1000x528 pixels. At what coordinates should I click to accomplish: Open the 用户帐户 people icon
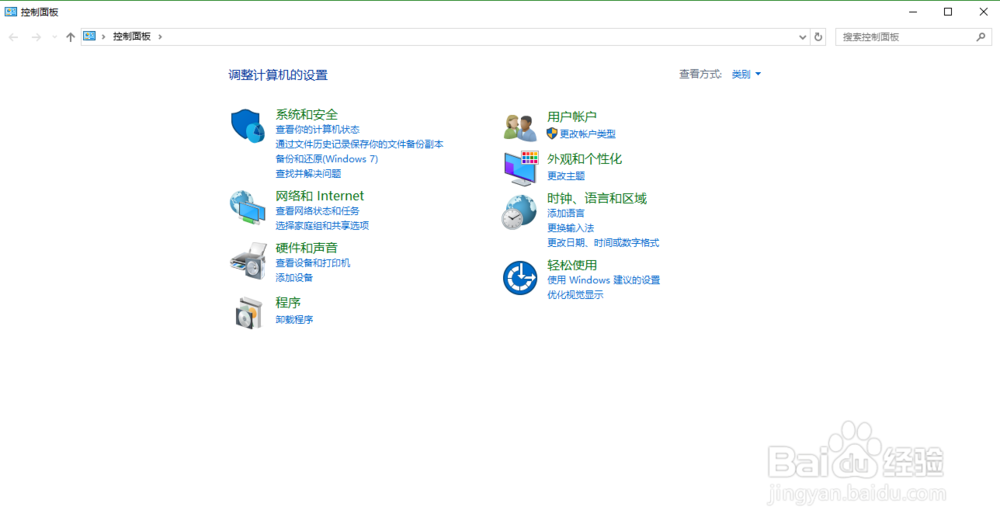[519, 127]
